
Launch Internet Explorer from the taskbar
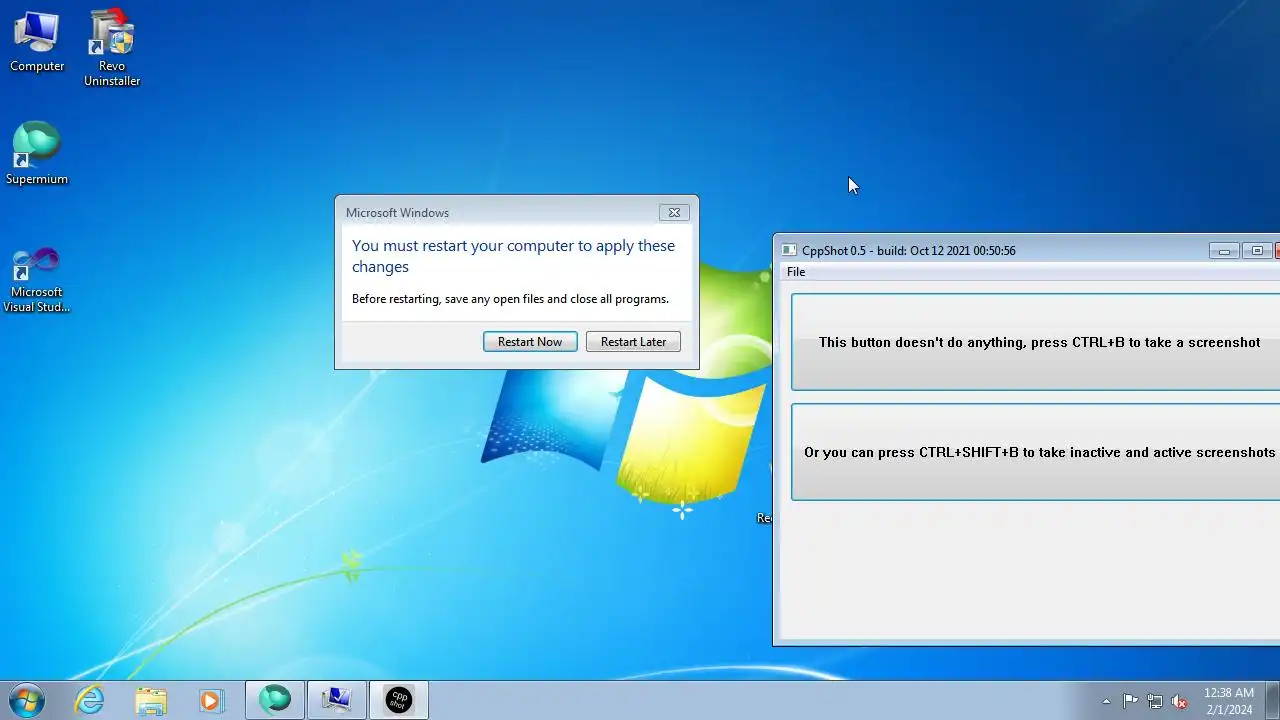coord(90,700)
